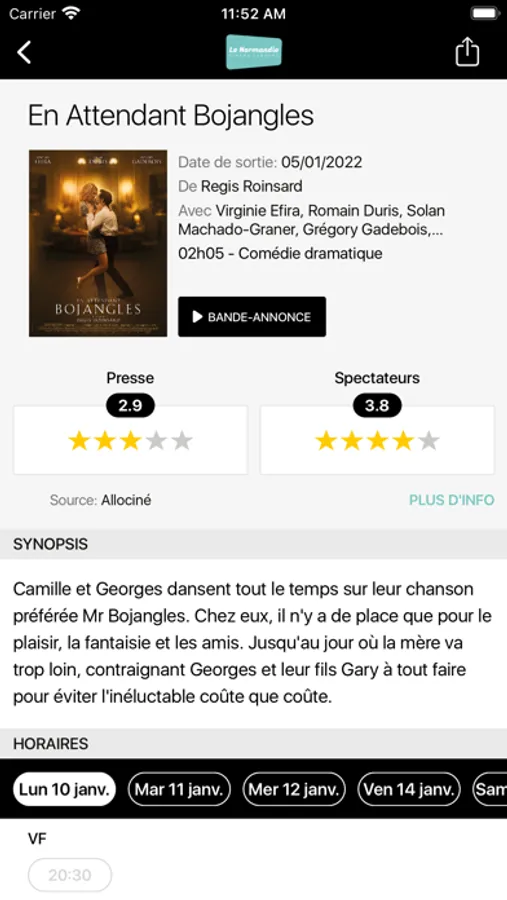Image resolution: width=507 pixels, height=900 pixels.
Task: Tap the 3.8 spectators score badge
Action: pyautogui.click(x=377, y=406)
